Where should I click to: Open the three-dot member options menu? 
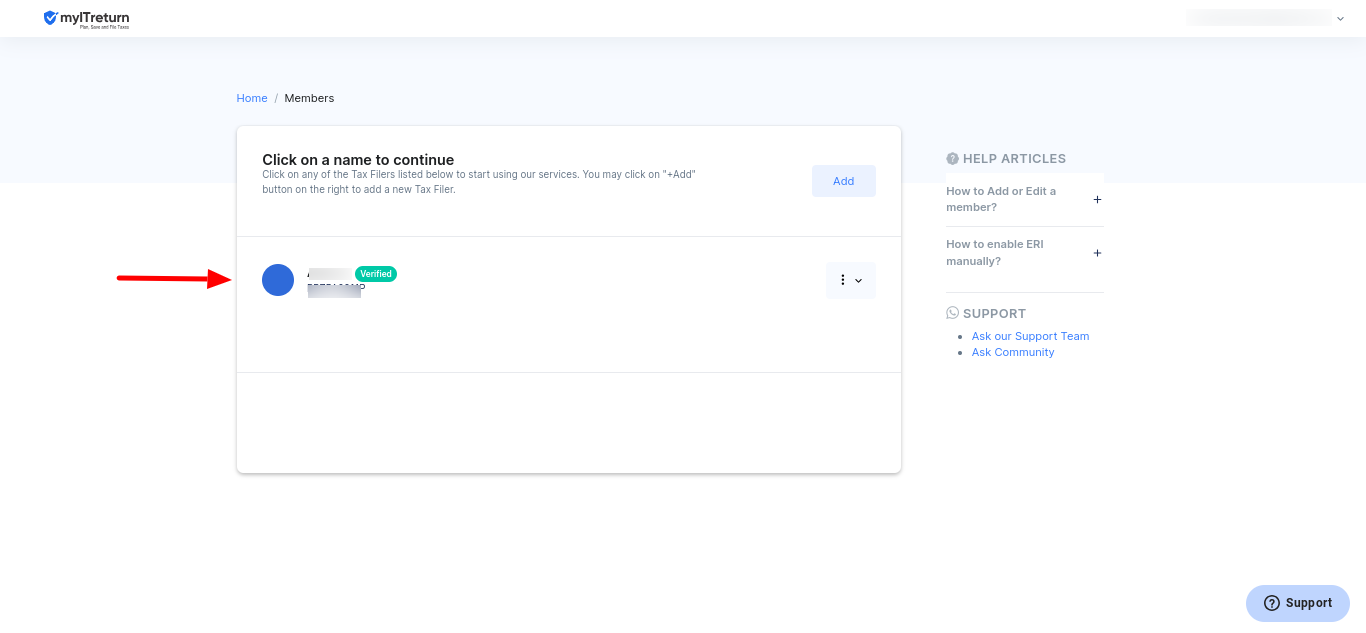[843, 281]
